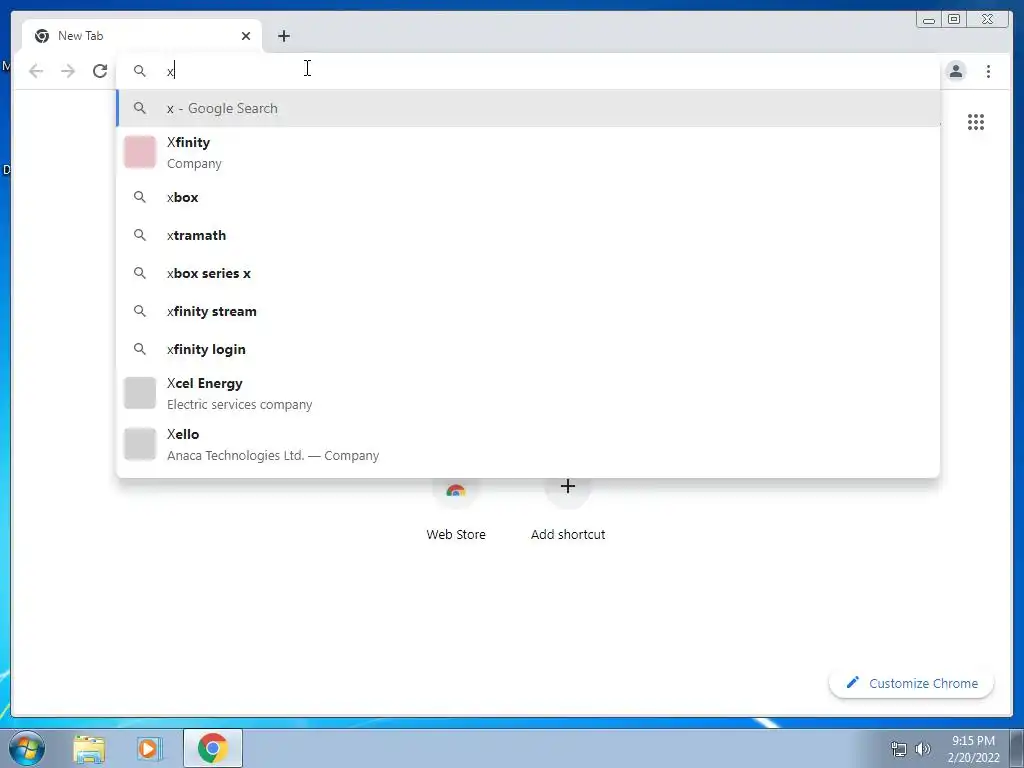Select the 'xfinity login' suggestion
1024x768 pixels.
pos(528,349)
